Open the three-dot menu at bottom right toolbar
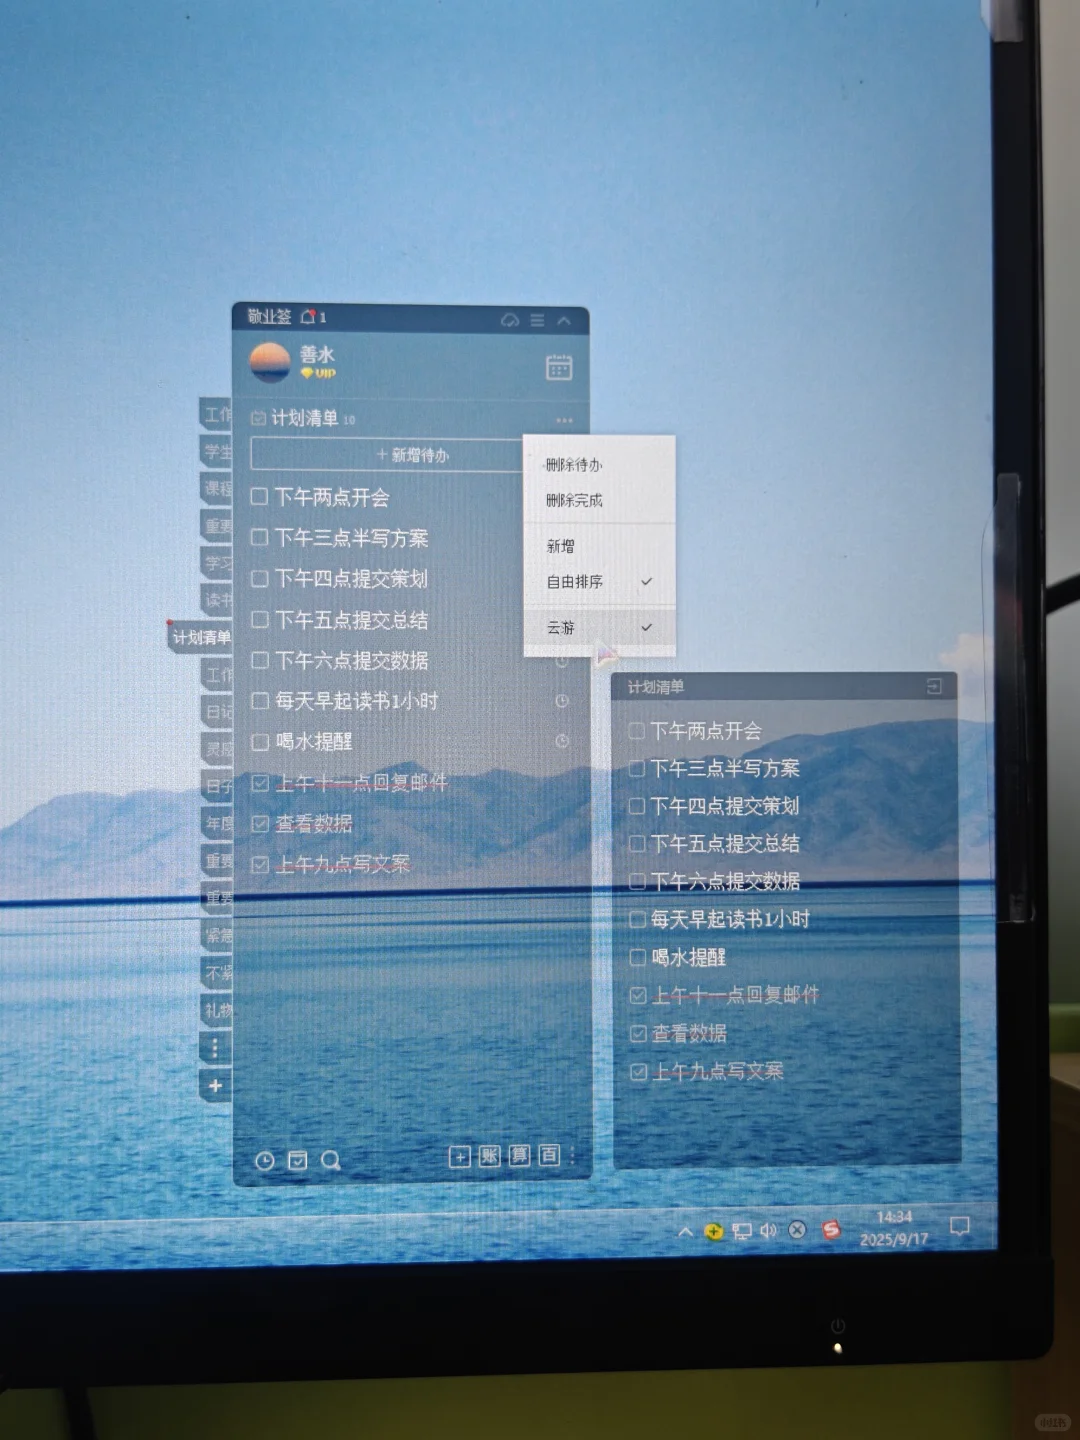Image resolution: width=1080 pixels, height=1440 pixels. click(x=572, y=1157)
